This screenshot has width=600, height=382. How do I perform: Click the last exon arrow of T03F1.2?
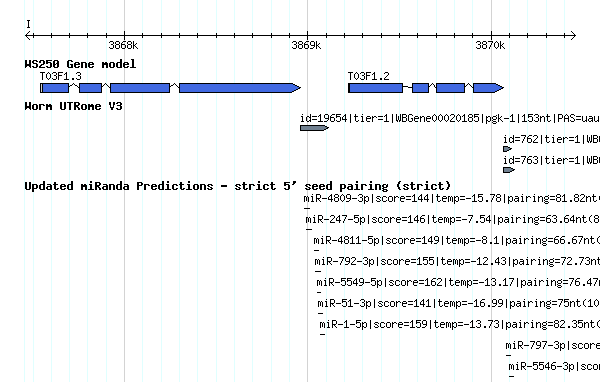489,88
